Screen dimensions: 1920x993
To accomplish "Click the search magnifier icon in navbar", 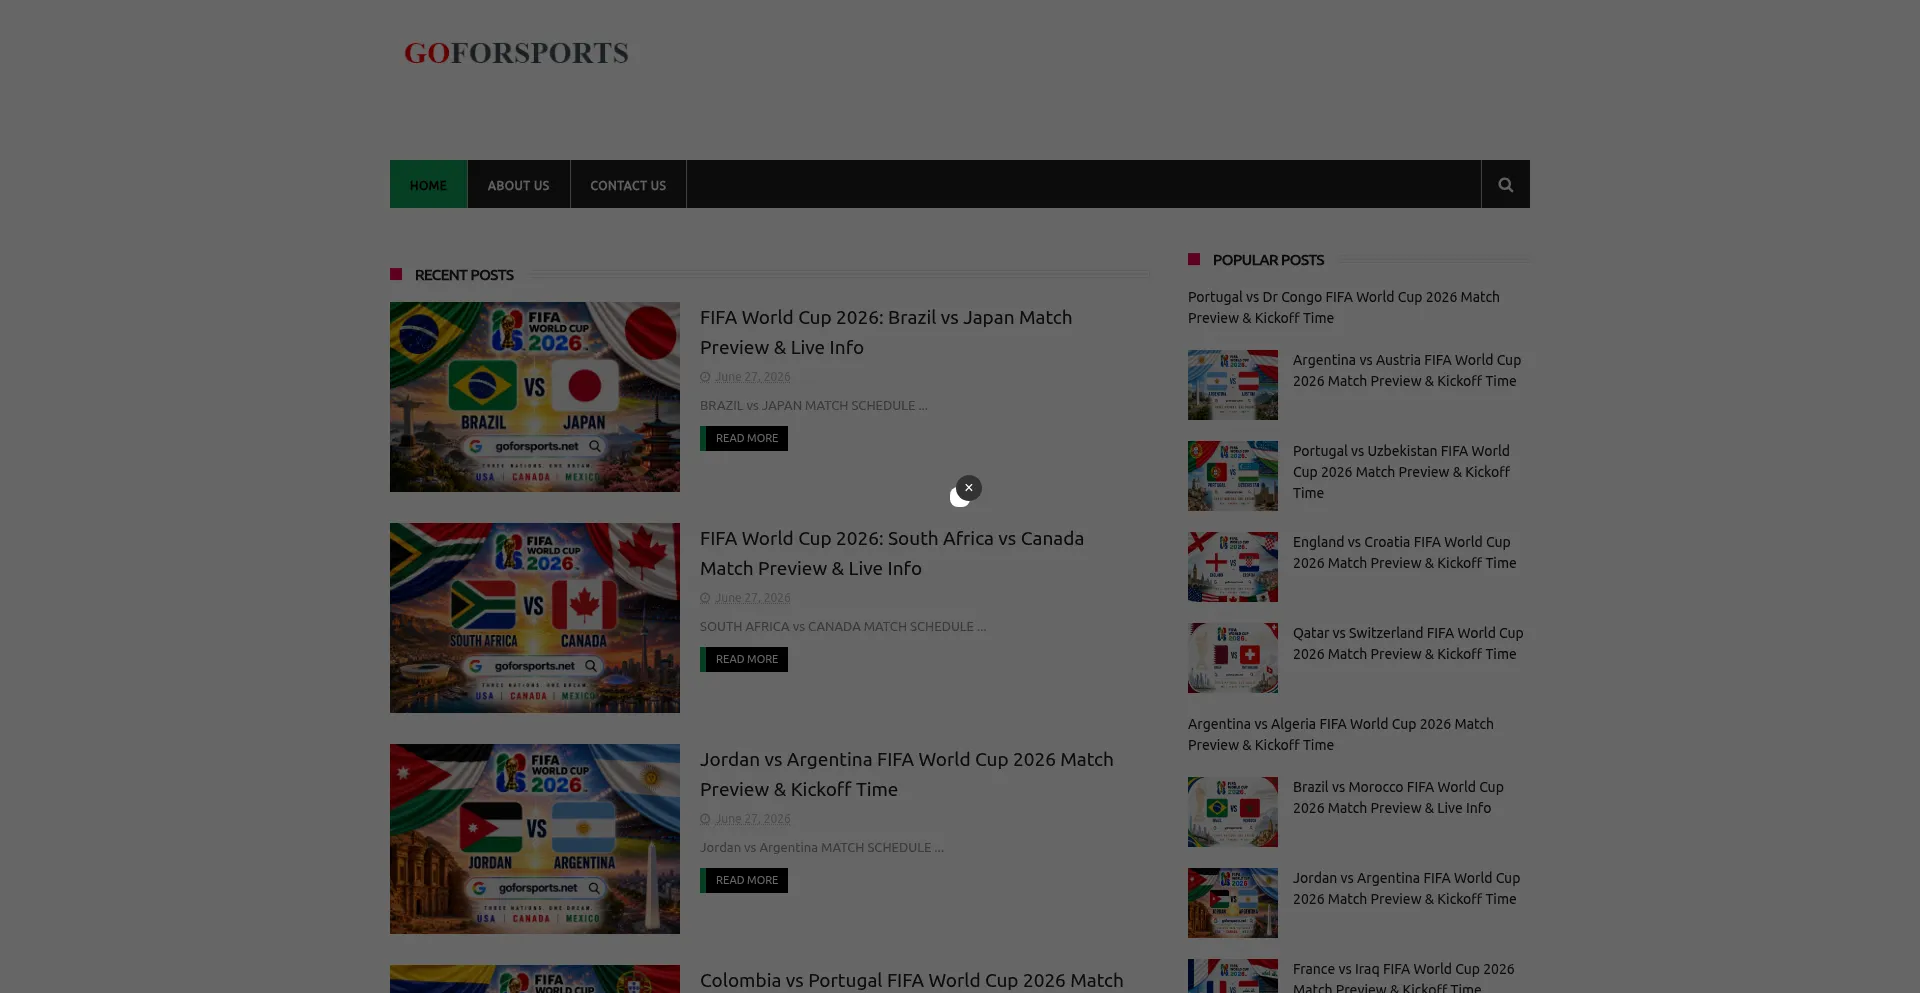I will (x=1505, y=184).
